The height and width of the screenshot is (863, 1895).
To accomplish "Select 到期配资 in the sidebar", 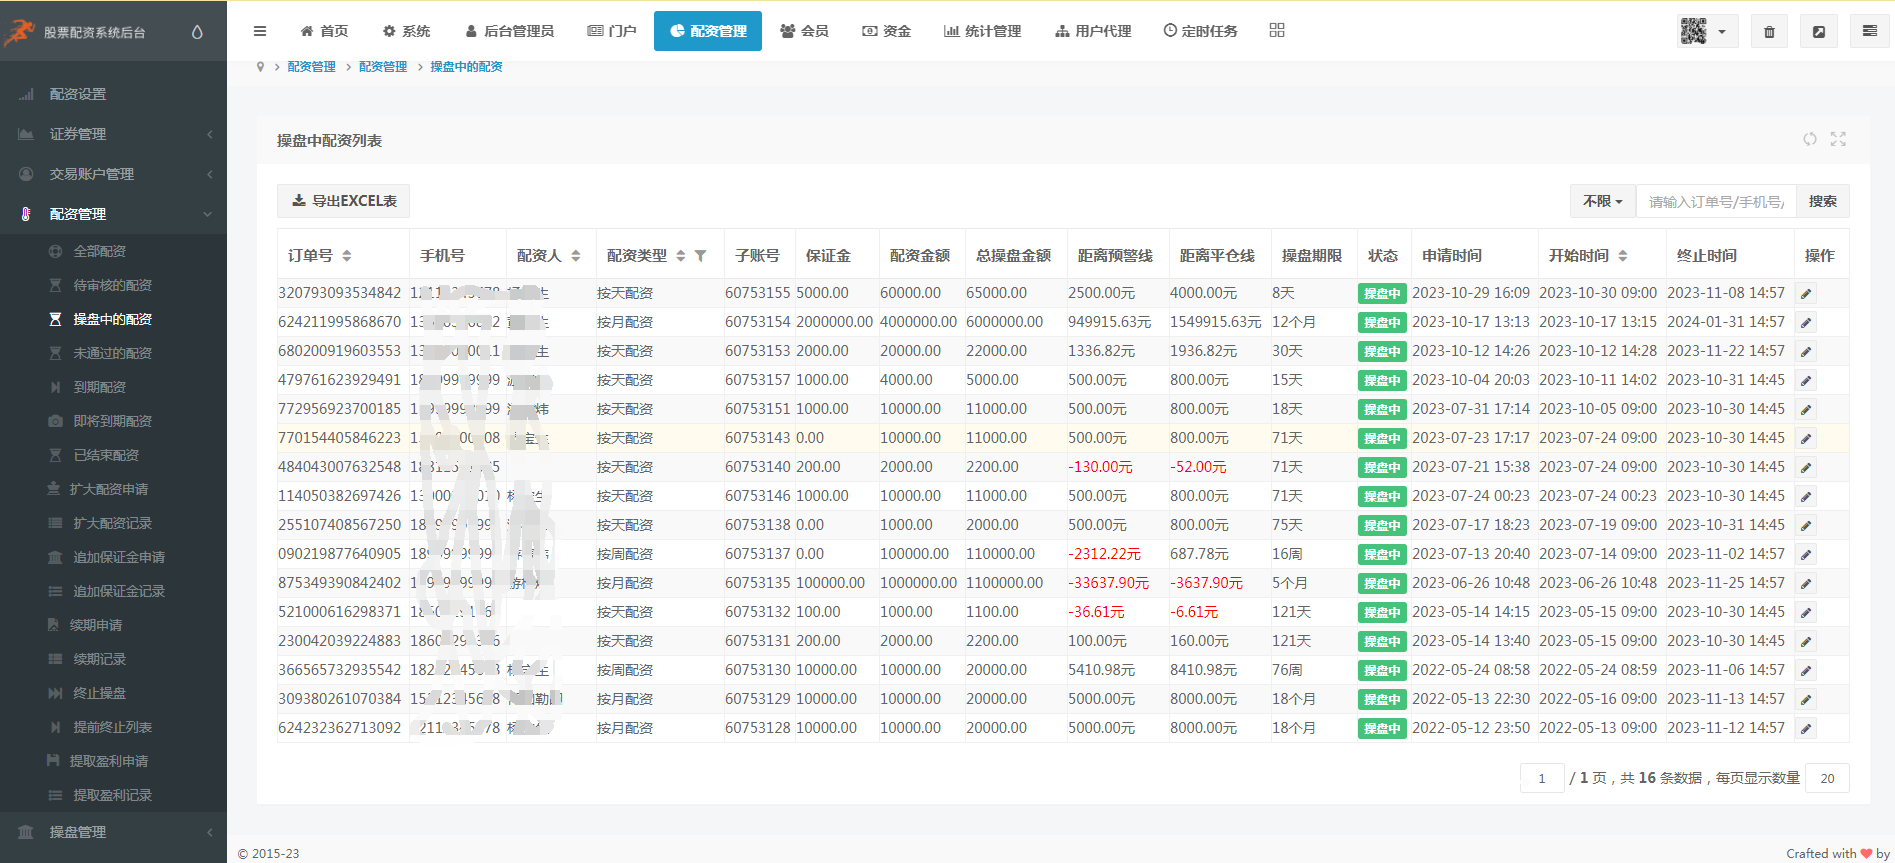I will 100,387.
